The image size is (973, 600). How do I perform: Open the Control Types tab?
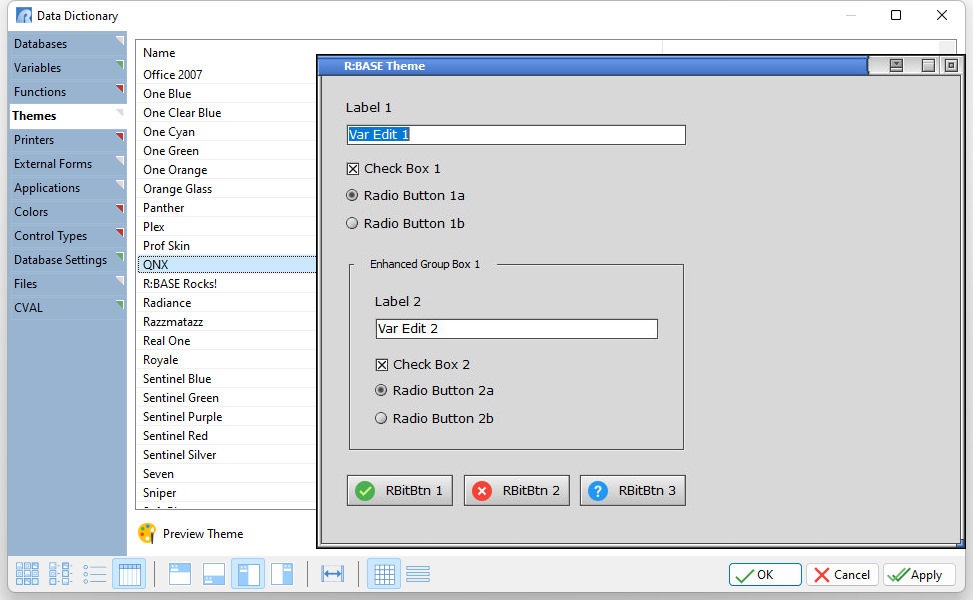[x=68, y=236]
